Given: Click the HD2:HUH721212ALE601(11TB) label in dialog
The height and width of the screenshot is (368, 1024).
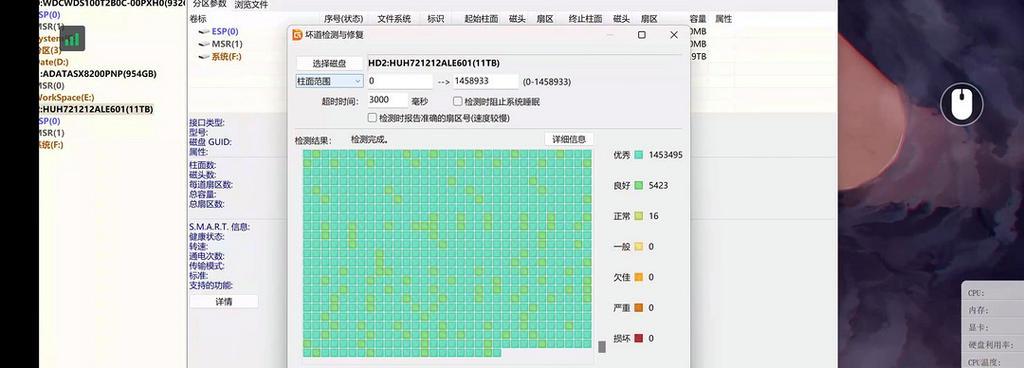Looking at the screenshot, I should pyautogui.click(x=434, y=63).
